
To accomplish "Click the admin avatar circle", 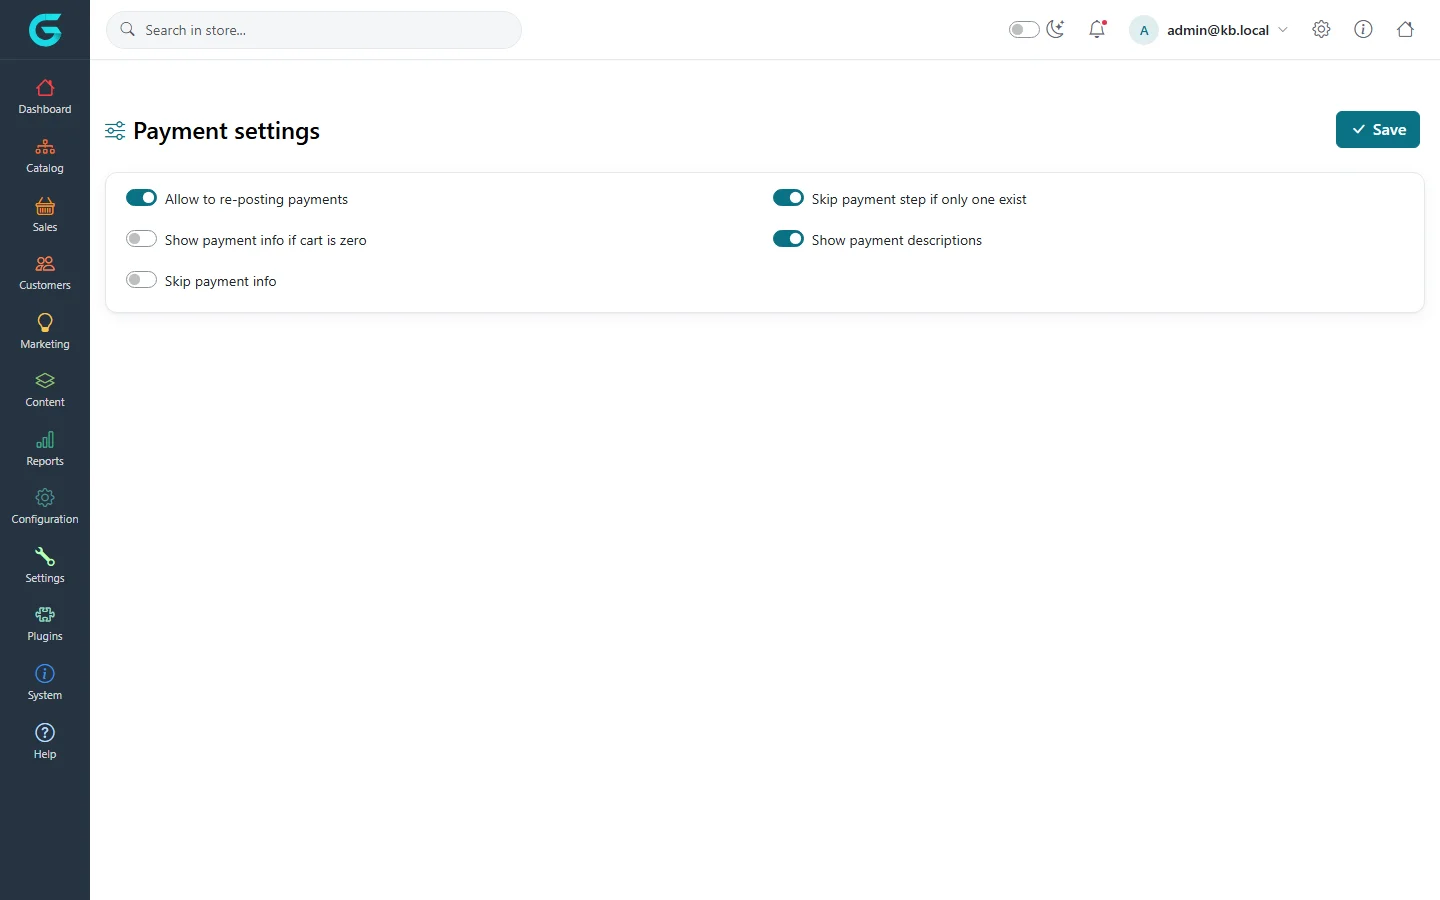I will (x=1144, y=30).
